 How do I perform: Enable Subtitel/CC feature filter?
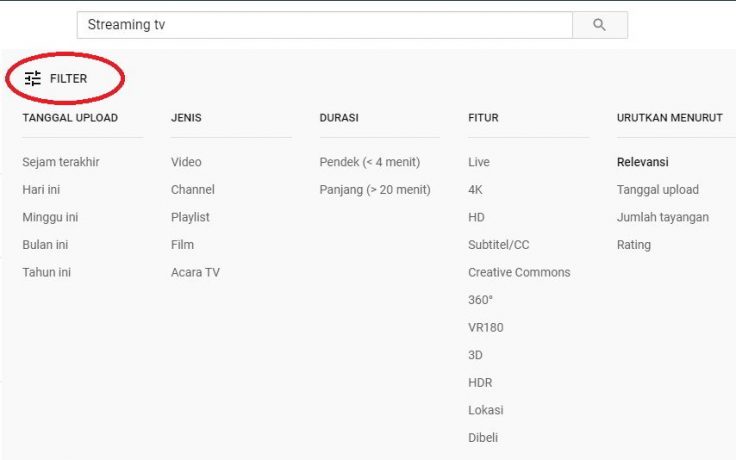(498, 245)
